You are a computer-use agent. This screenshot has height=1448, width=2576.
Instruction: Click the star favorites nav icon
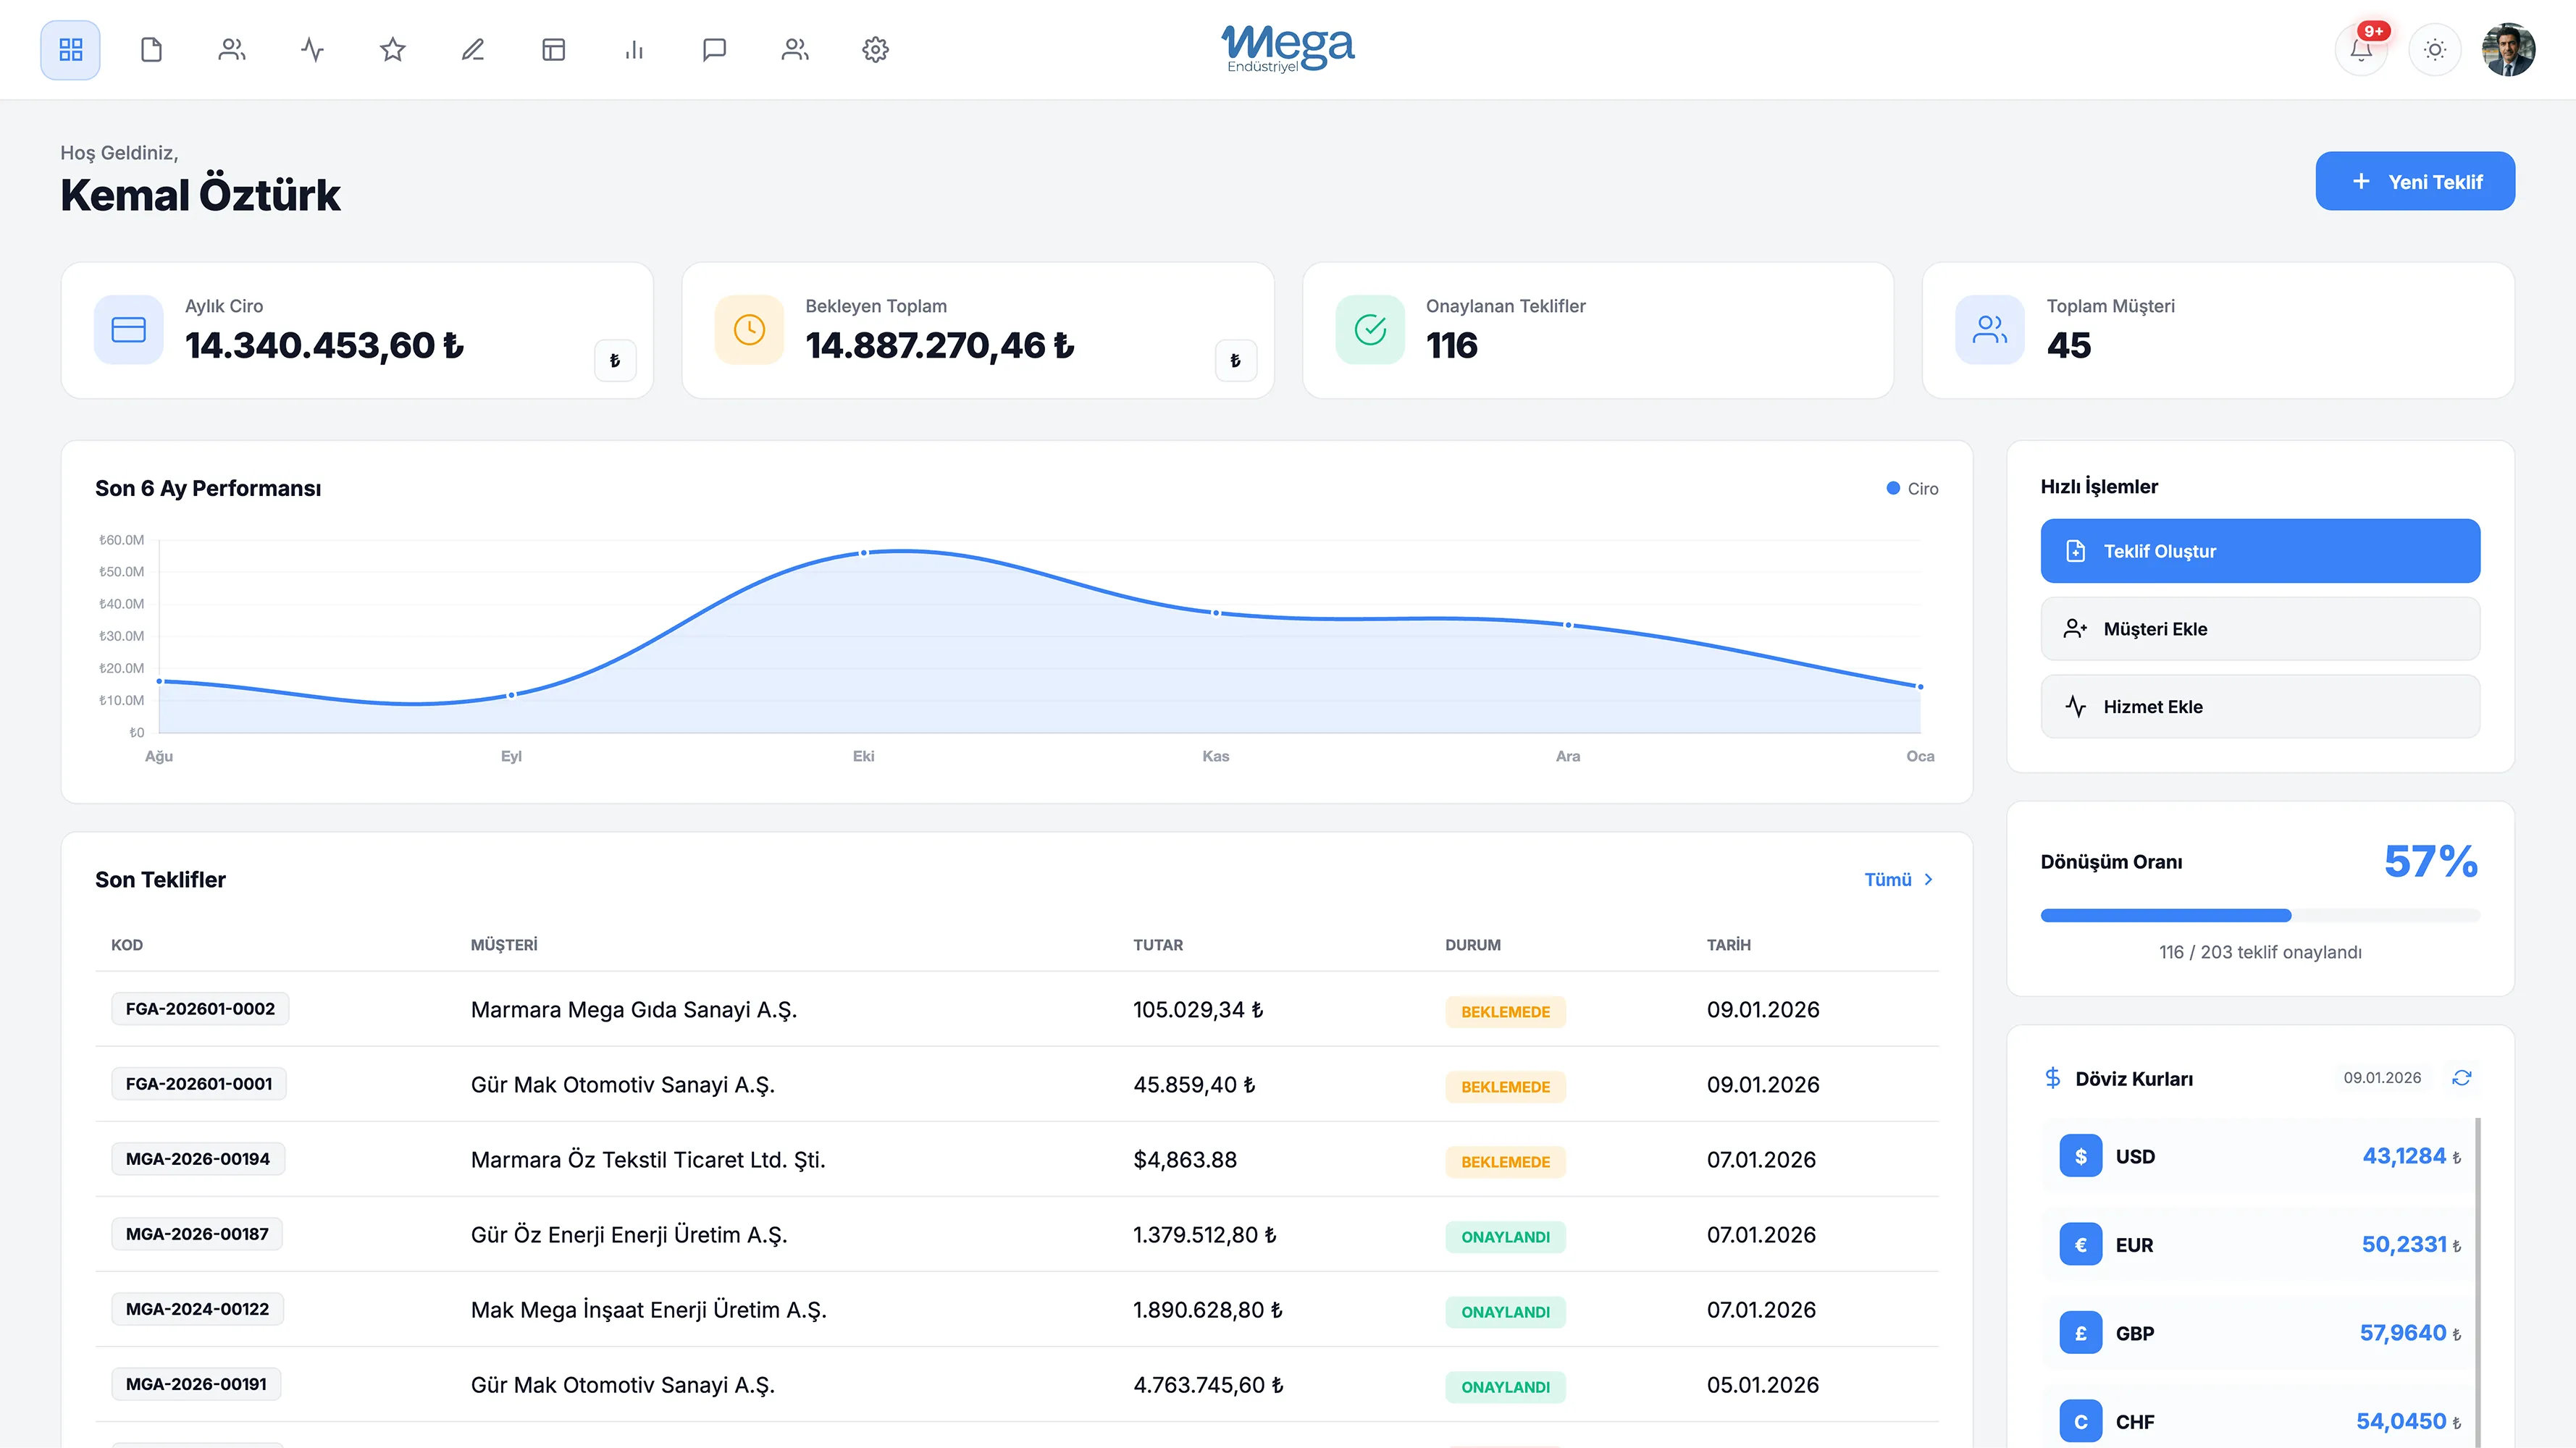pyautogui.click(x=392, y=49)
